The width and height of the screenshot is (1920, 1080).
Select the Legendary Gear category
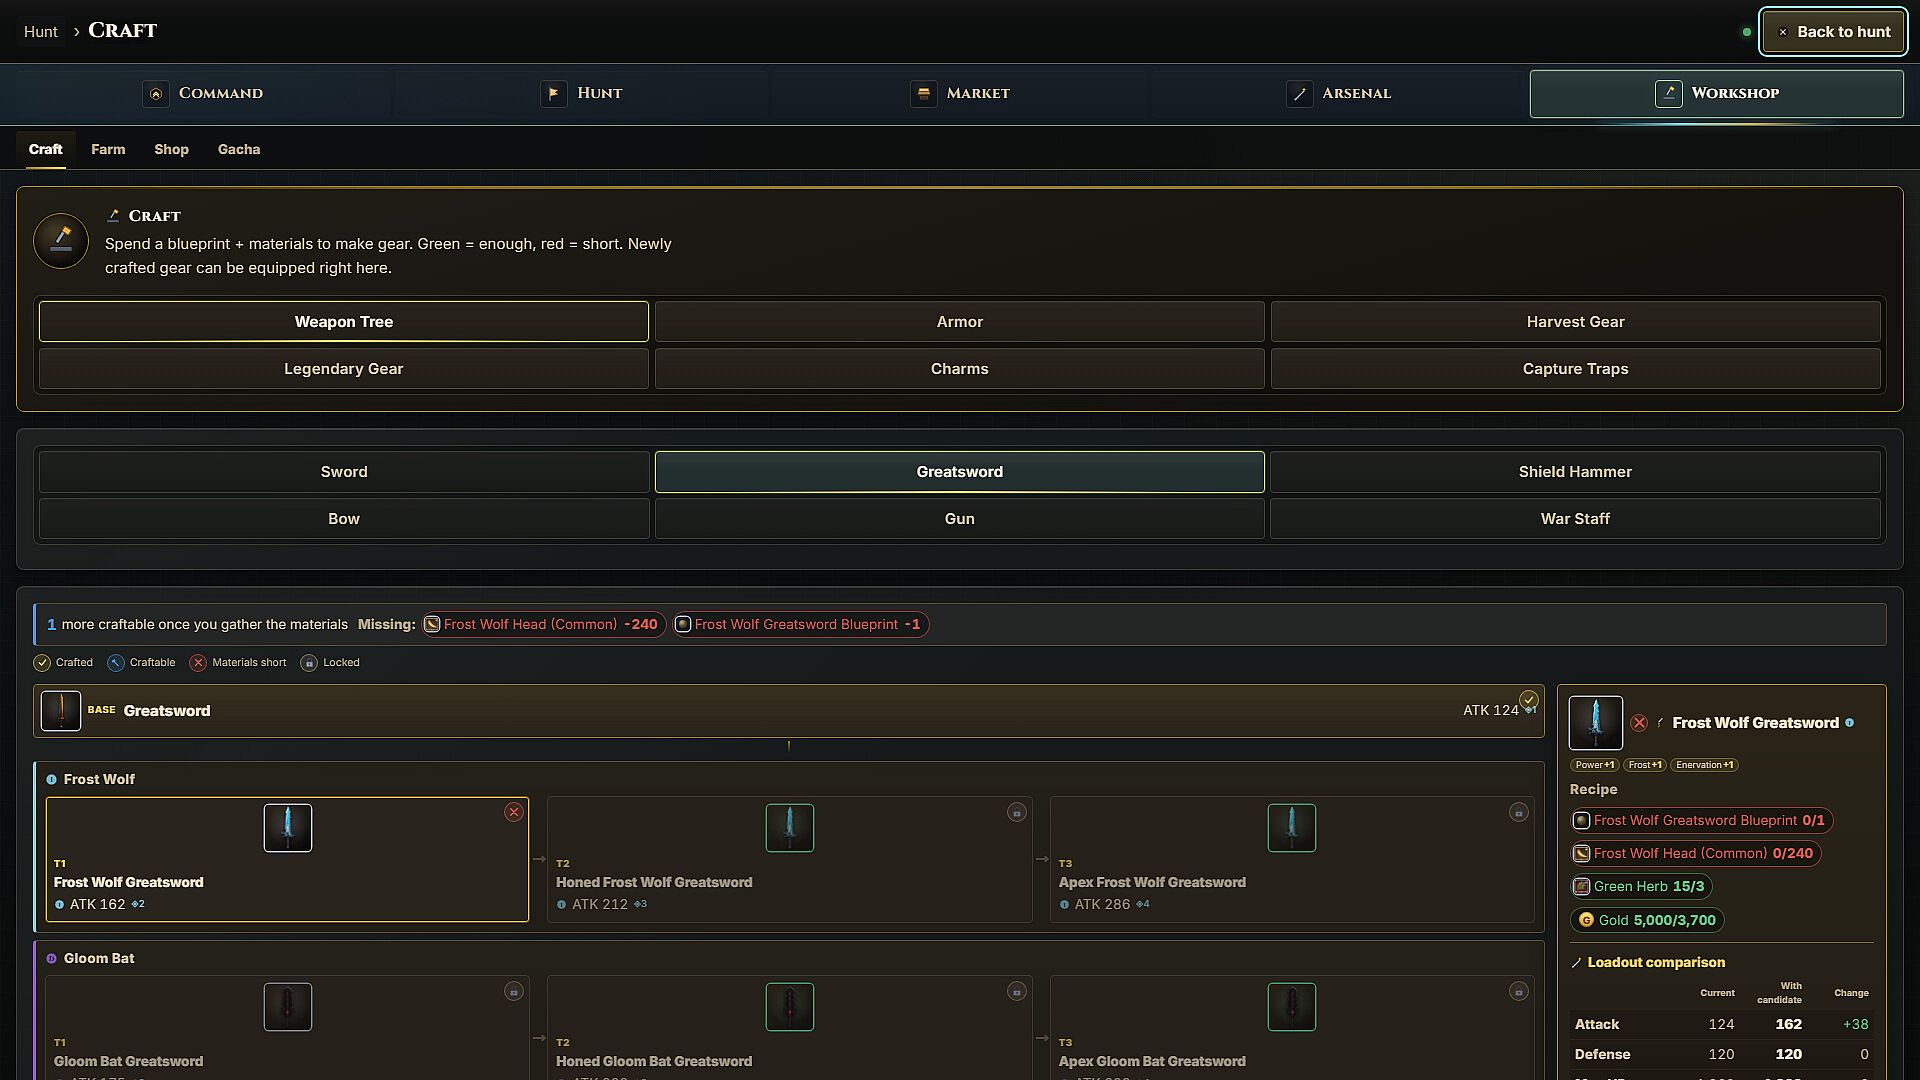[344, 369]
